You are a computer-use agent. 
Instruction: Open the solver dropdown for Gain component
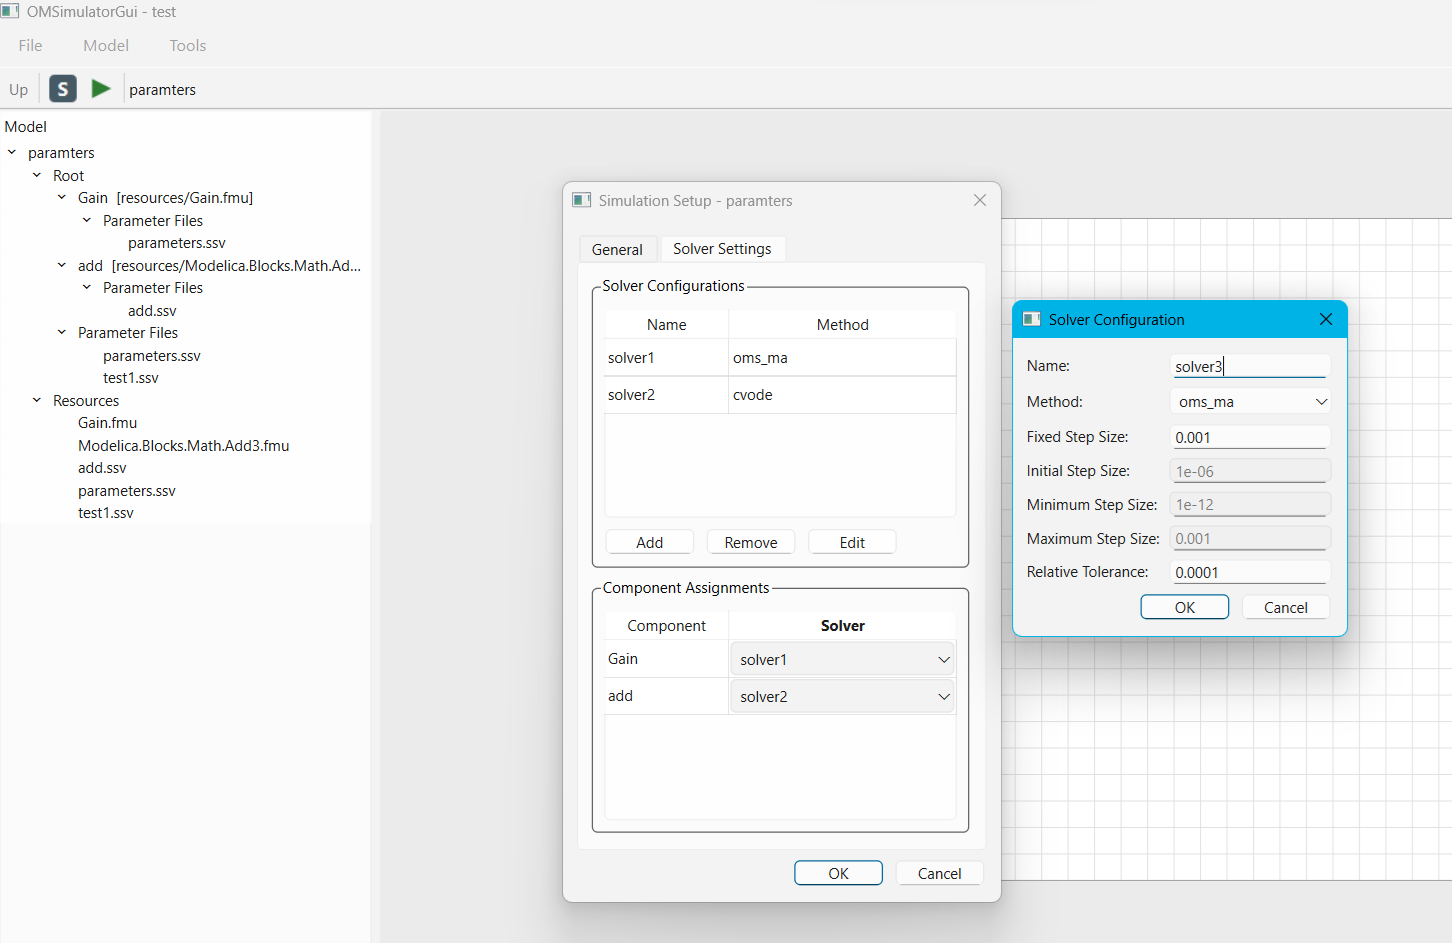click(842, 659)
